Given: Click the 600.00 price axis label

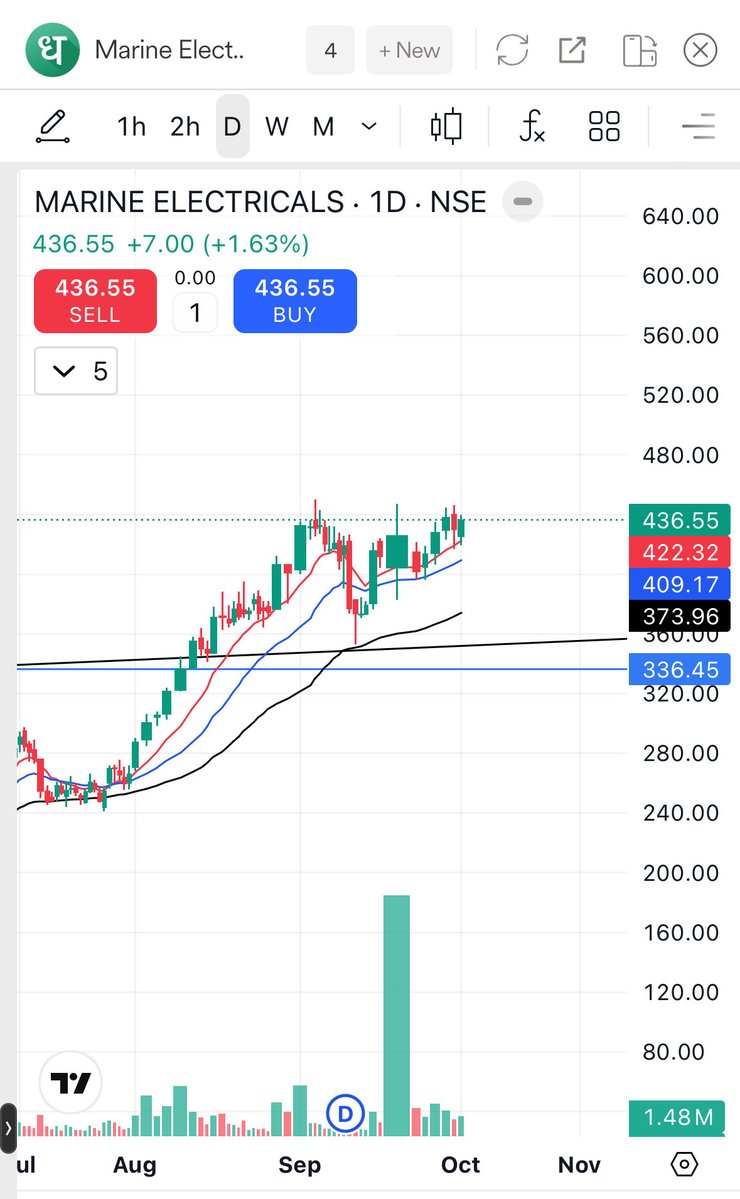Looking at the screenshot, I should 680,276.
